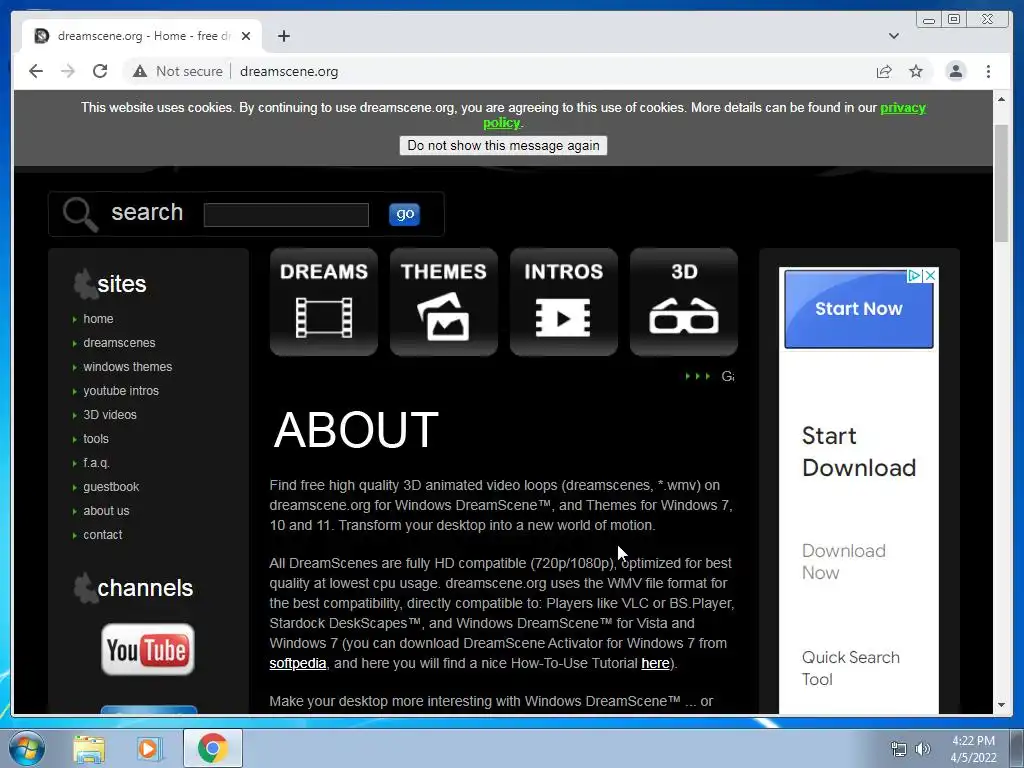This screenshot has height=768, width=1024.
Task: Go back to previous page
Action: click(x=36, y=71)
